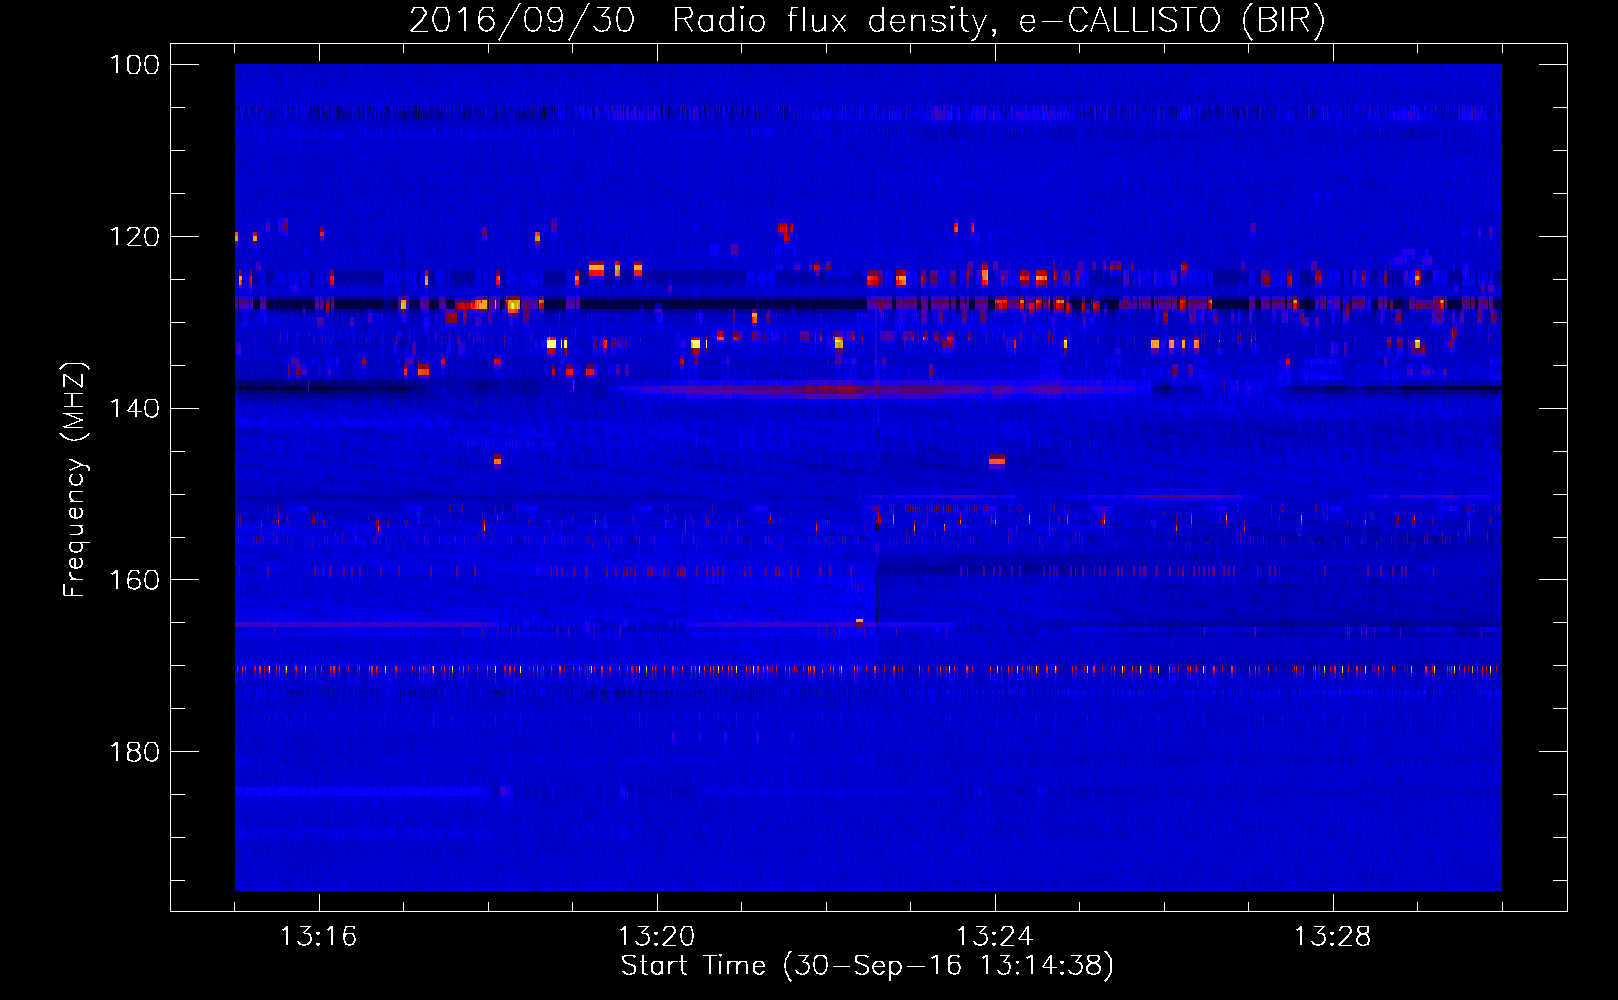1618x1000 pixels.
Task: Click the time tick label 13:16
Action: [319, 937]
